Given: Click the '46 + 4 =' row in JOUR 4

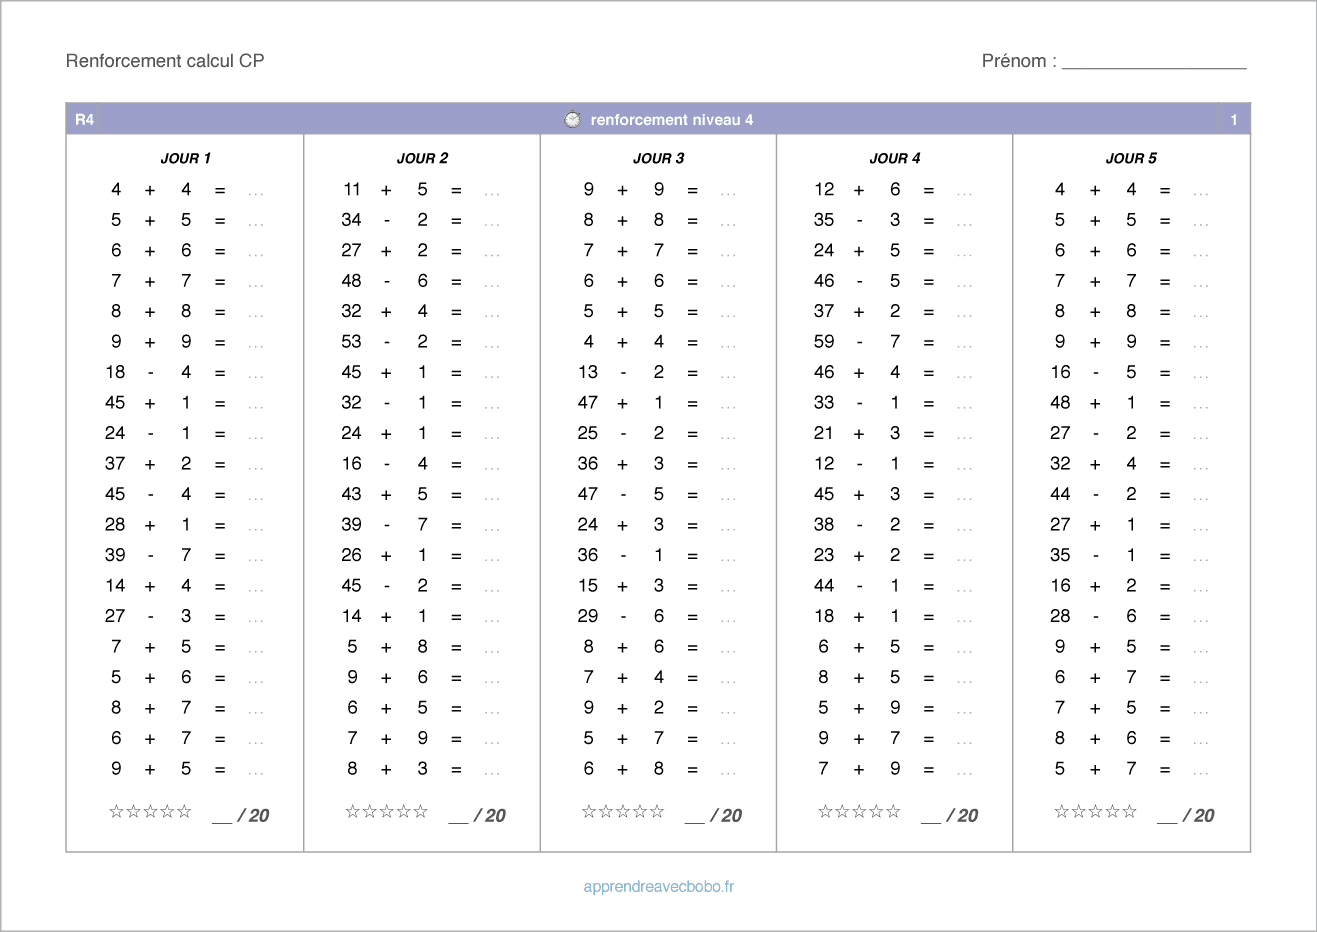Looking at the screenshot, I should coord(893,372).
